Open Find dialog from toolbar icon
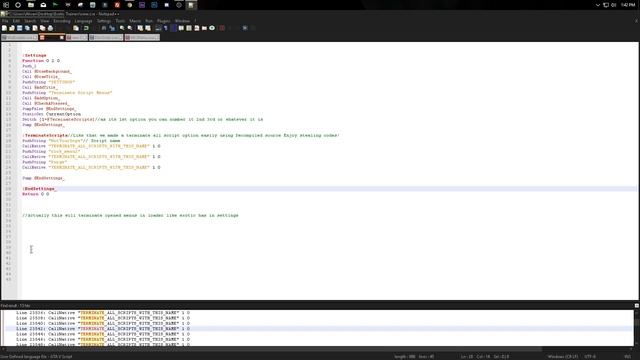 pyautogui.click(x=104, y=28)
